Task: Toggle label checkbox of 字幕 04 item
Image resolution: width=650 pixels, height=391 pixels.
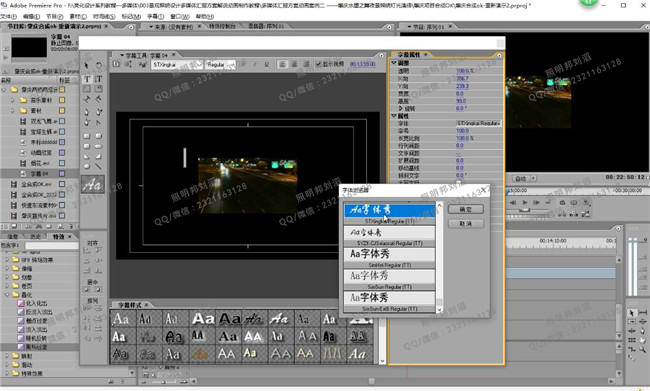Action: 62,173
